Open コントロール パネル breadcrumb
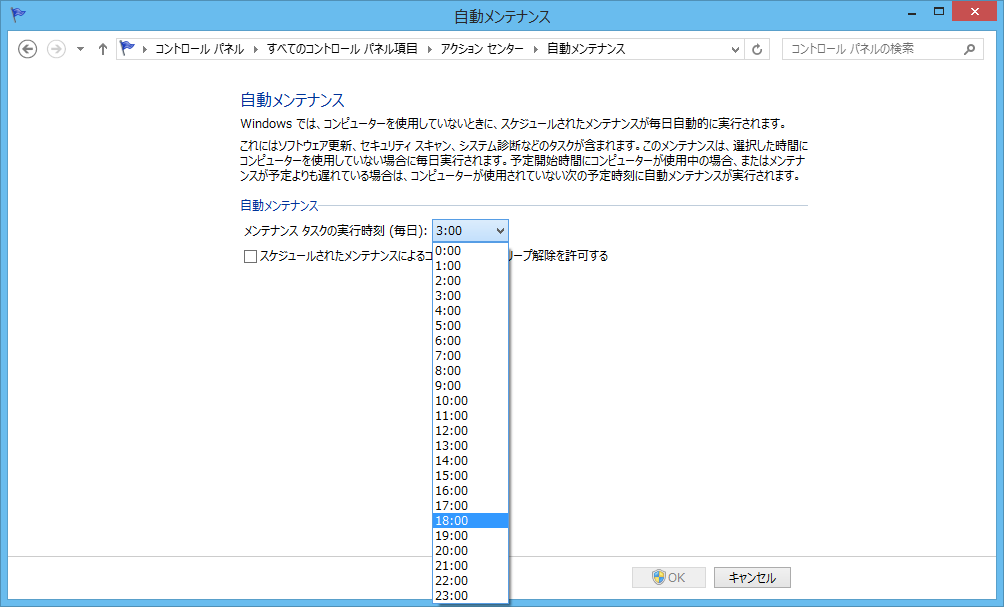The width and height of the screenshot is (1004, 607). (200, 49)
